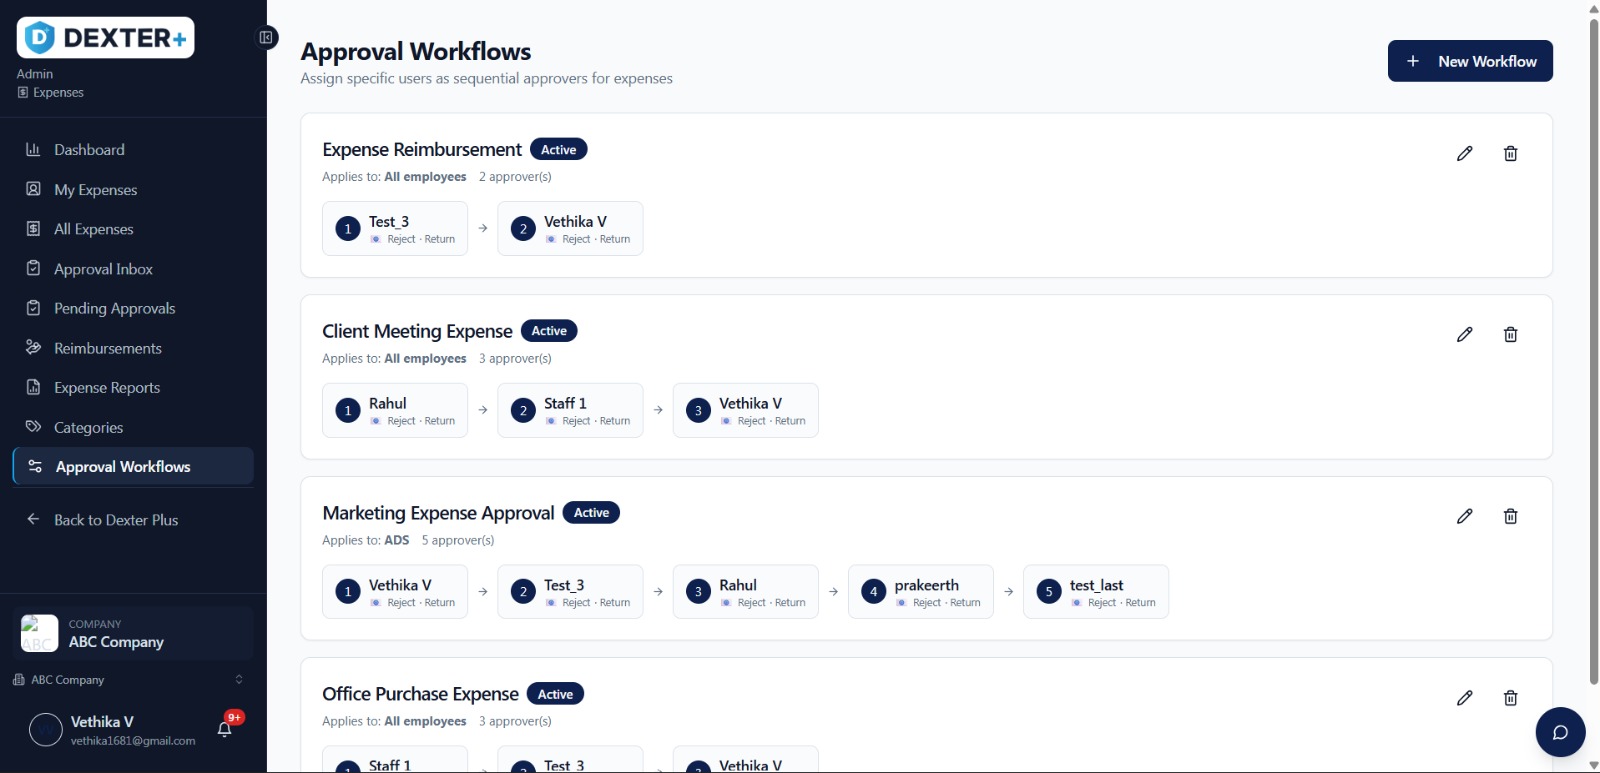1600x773 pixels.
Task: Edit the Client Meeting Expense workflow
Action: [x=1464, y=335]
